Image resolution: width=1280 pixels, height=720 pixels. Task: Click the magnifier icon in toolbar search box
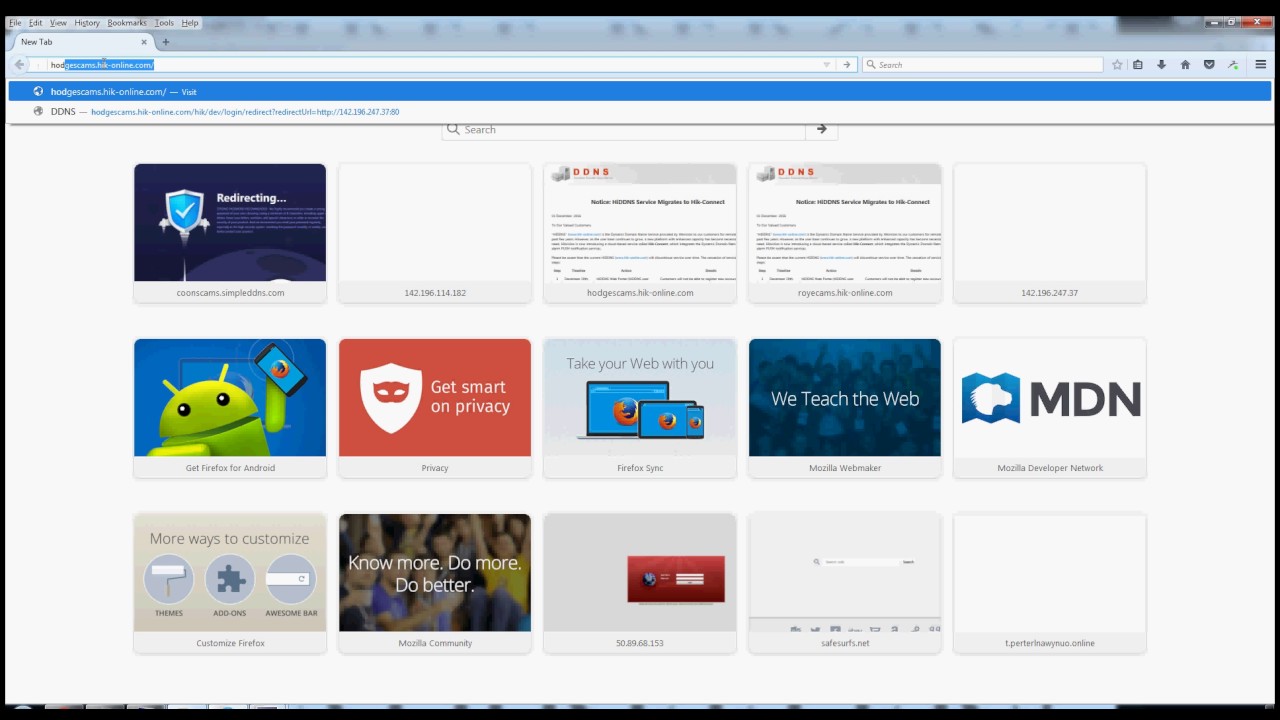(x=871, y=64)
